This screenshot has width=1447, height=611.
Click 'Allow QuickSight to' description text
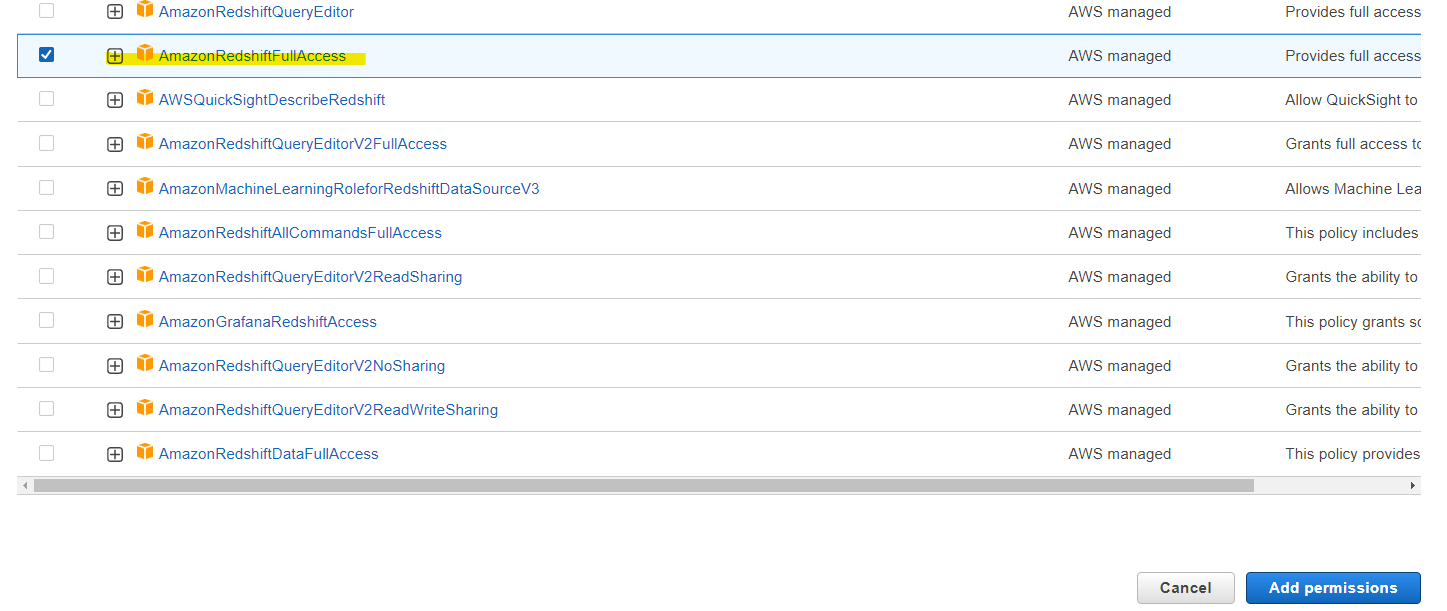1352,100
